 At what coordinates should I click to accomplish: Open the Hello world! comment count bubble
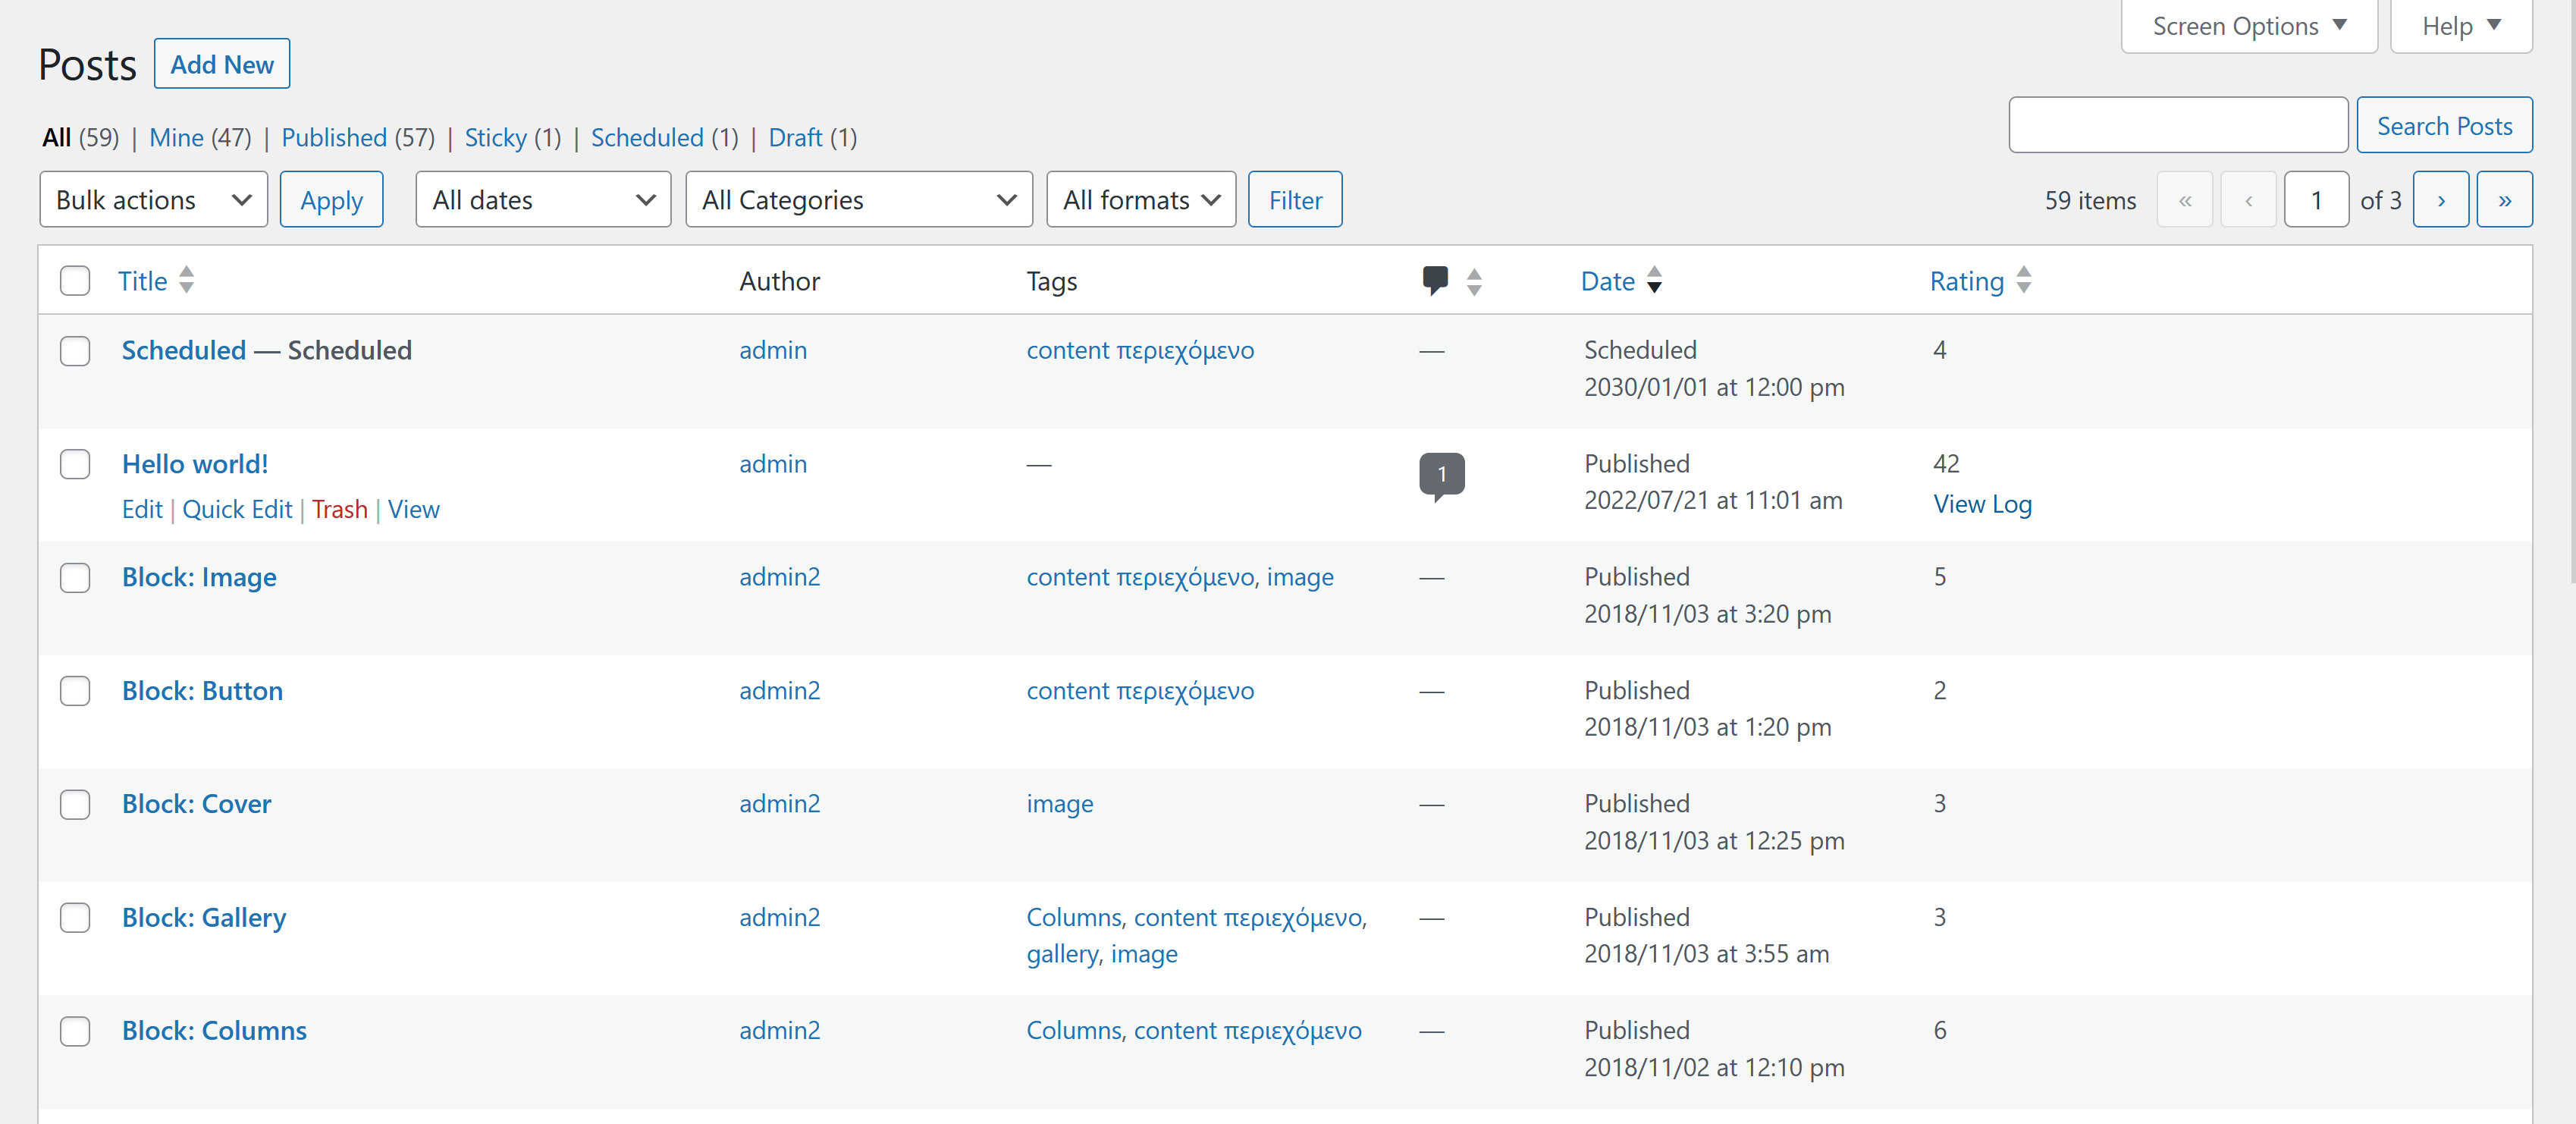tap(1441, 474)
